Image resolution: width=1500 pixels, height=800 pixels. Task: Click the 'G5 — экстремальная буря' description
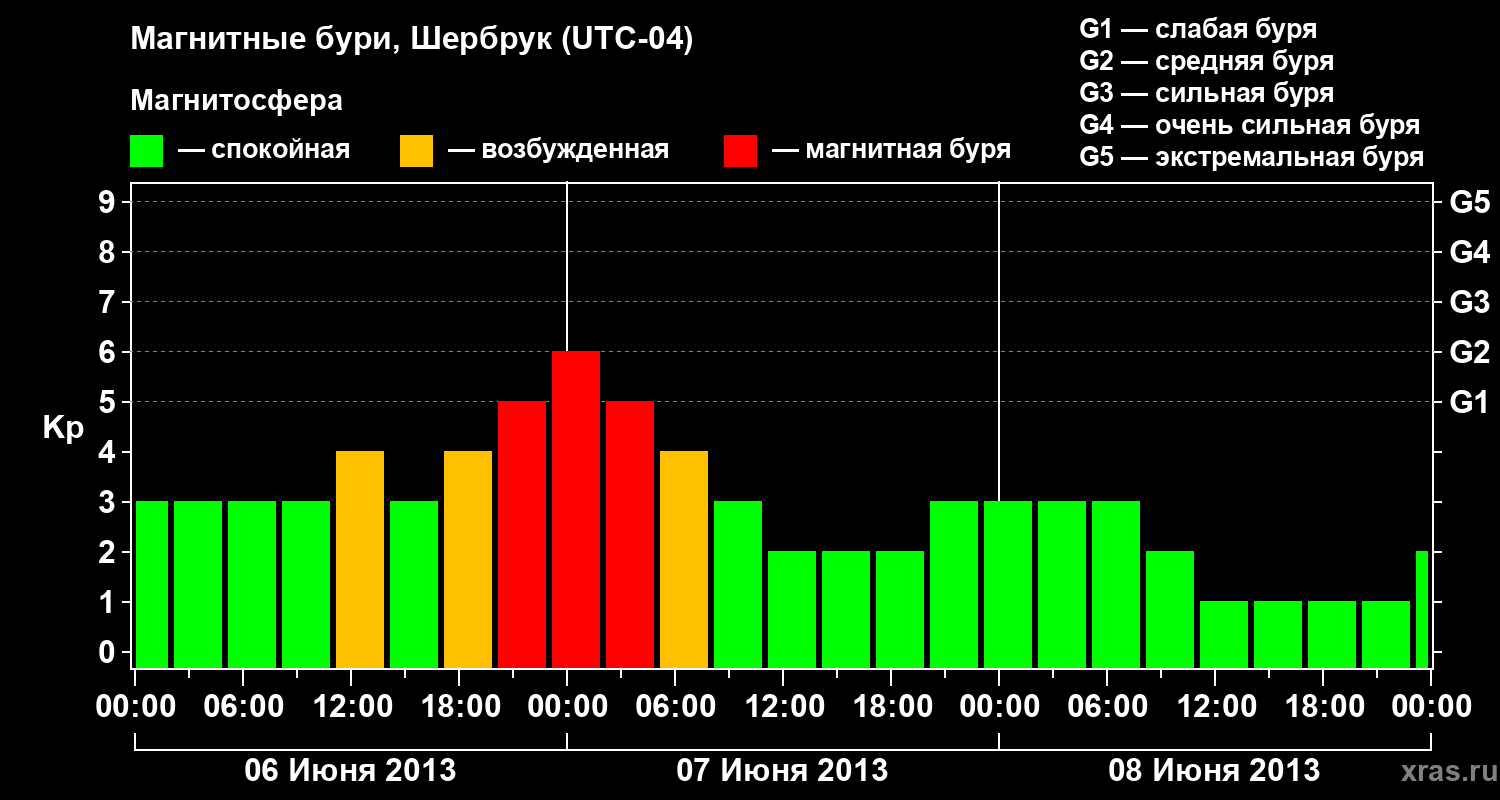1252,157
